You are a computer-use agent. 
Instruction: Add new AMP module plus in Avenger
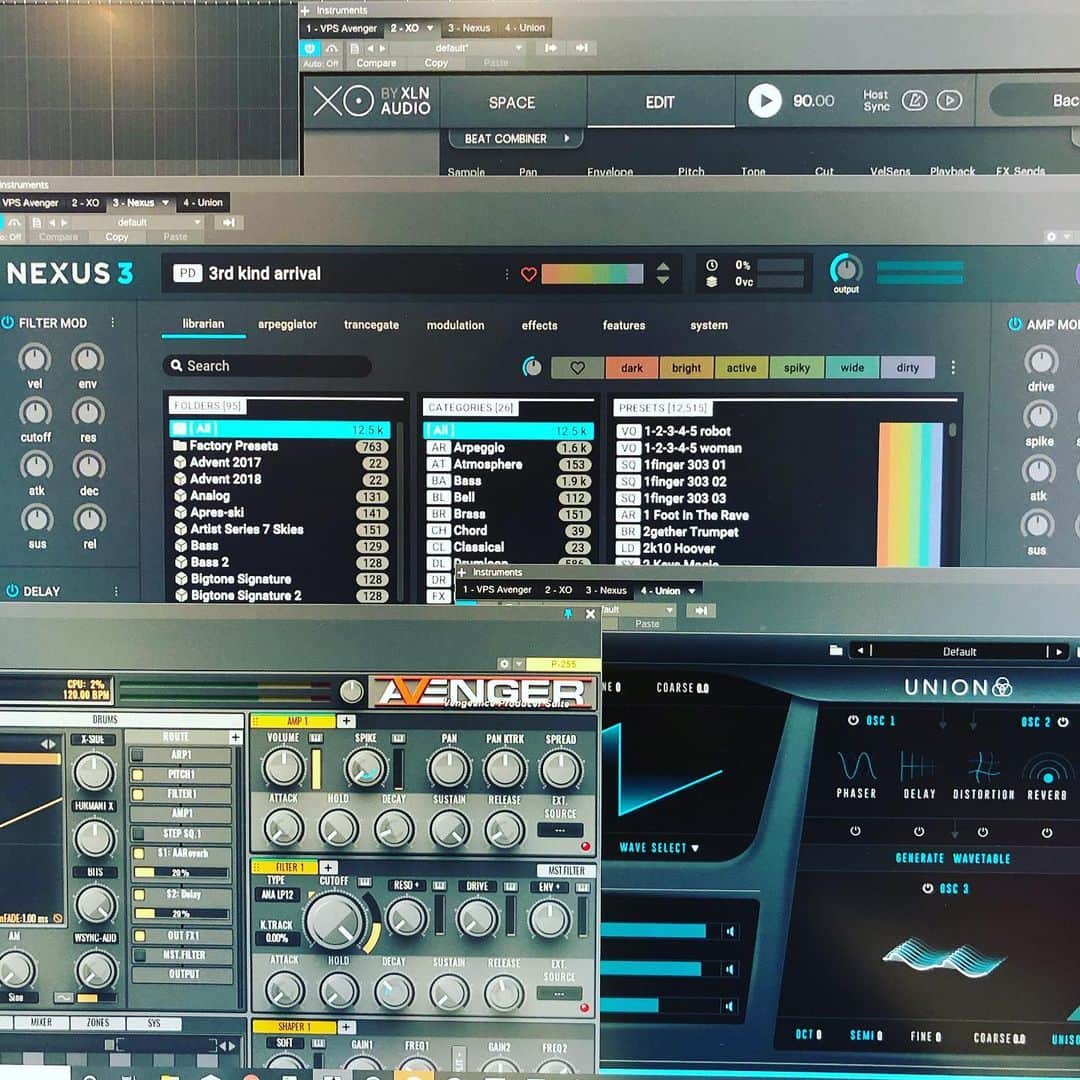pyautogui.click(x=346, y=720)
